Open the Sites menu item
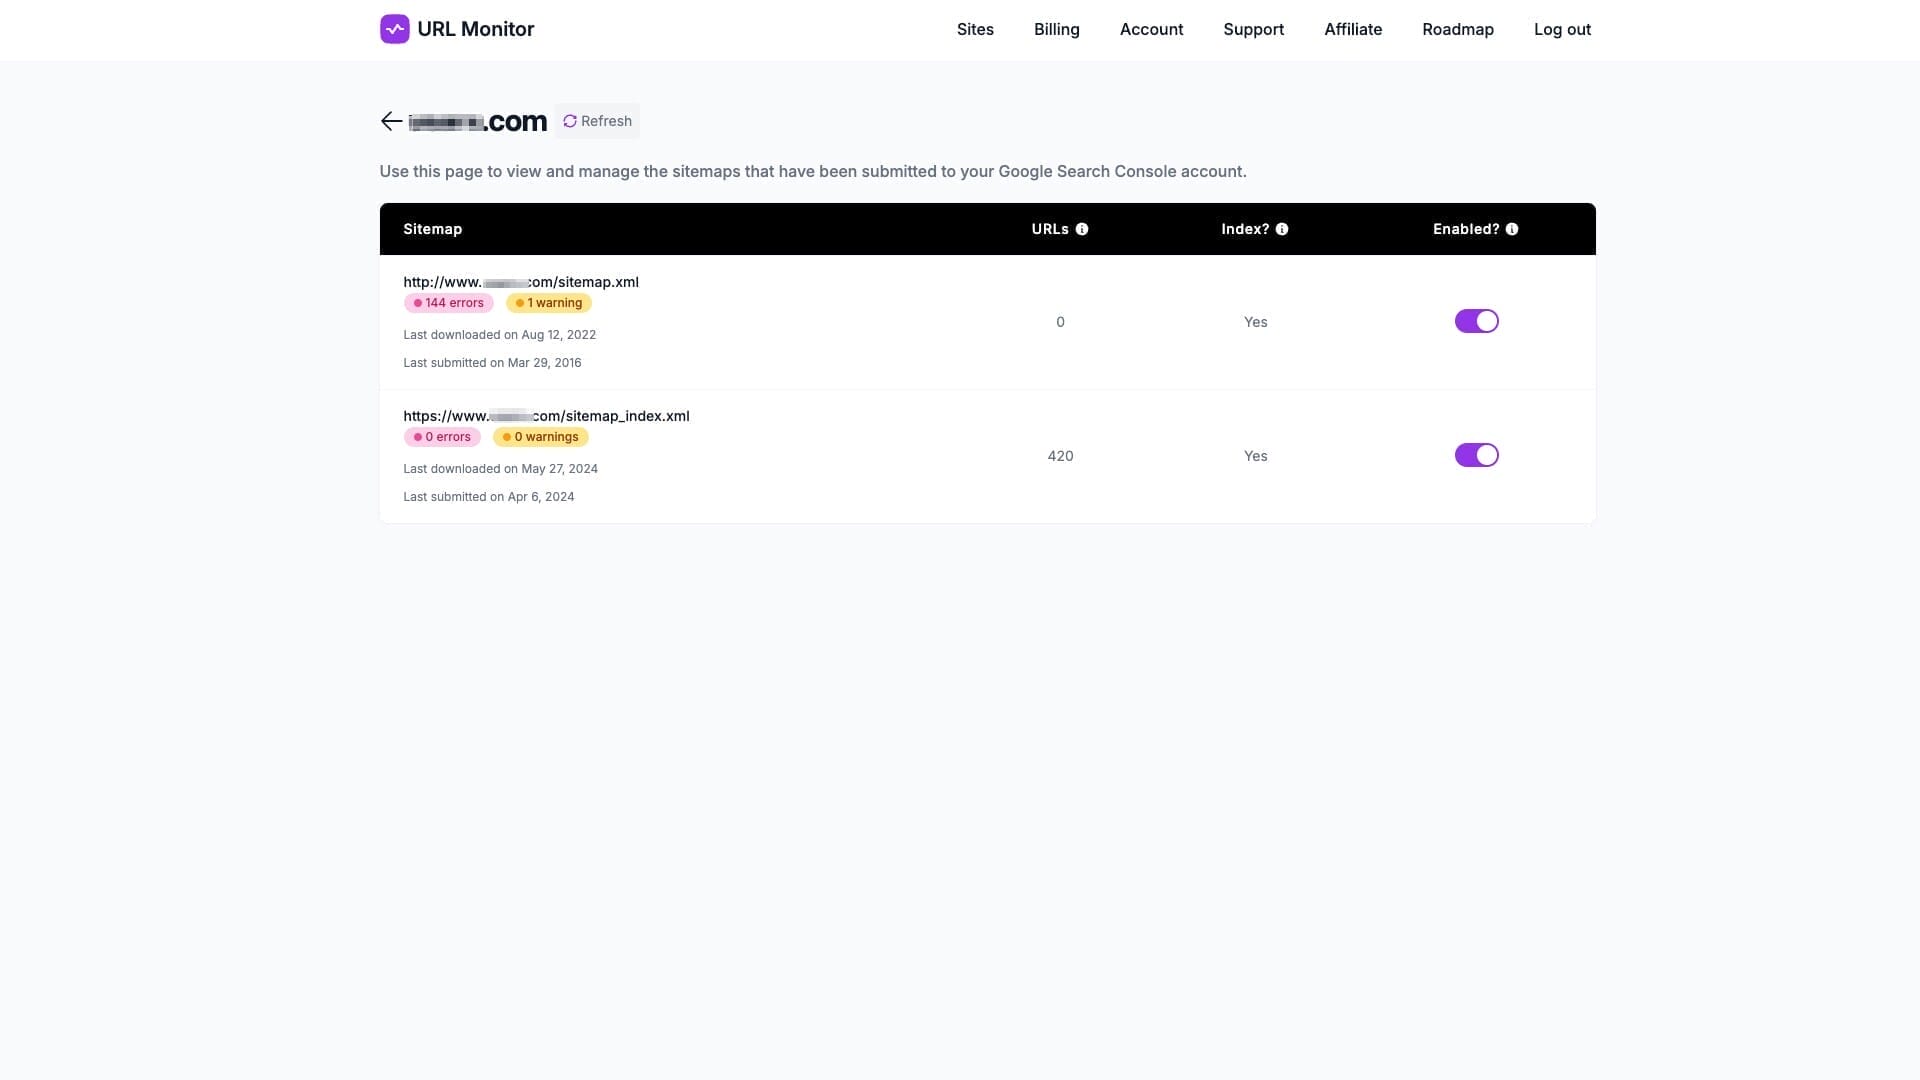Screen dimensions: 1920x1080 (x=975, y=30)
